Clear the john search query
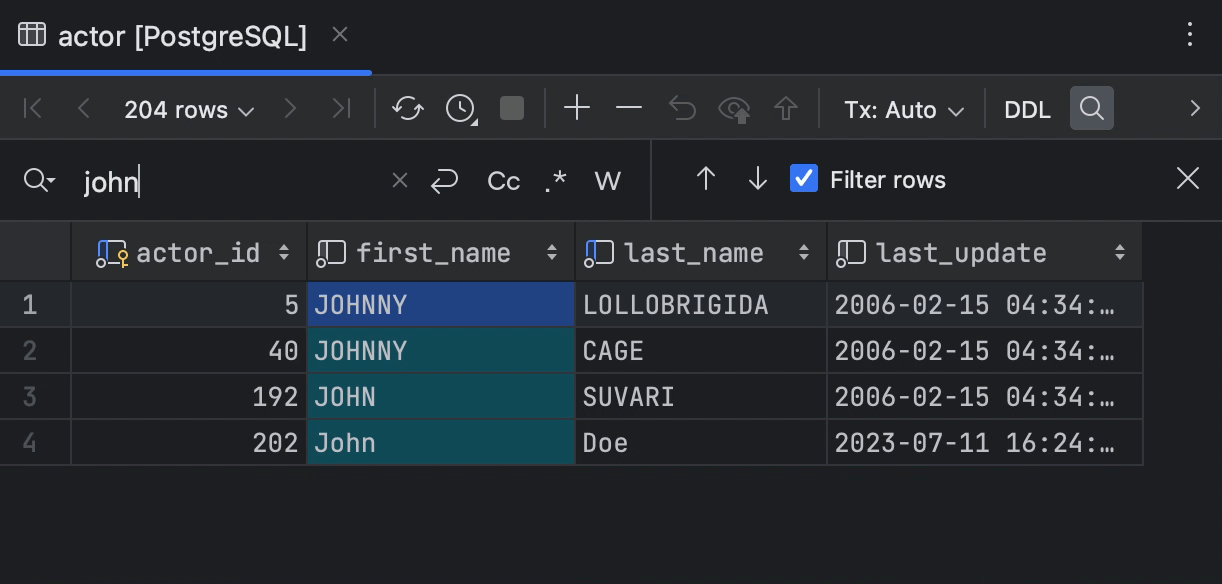Viewport: 1222px width, 584px height. pyautogui.click(x=399, y=180)
